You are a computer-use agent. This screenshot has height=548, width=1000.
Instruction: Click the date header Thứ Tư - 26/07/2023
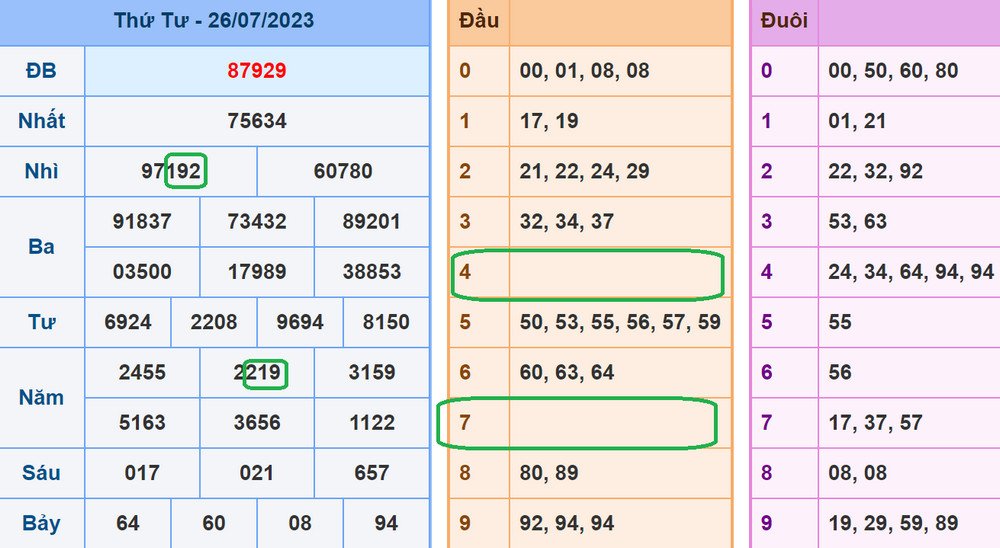click(214, 20)
